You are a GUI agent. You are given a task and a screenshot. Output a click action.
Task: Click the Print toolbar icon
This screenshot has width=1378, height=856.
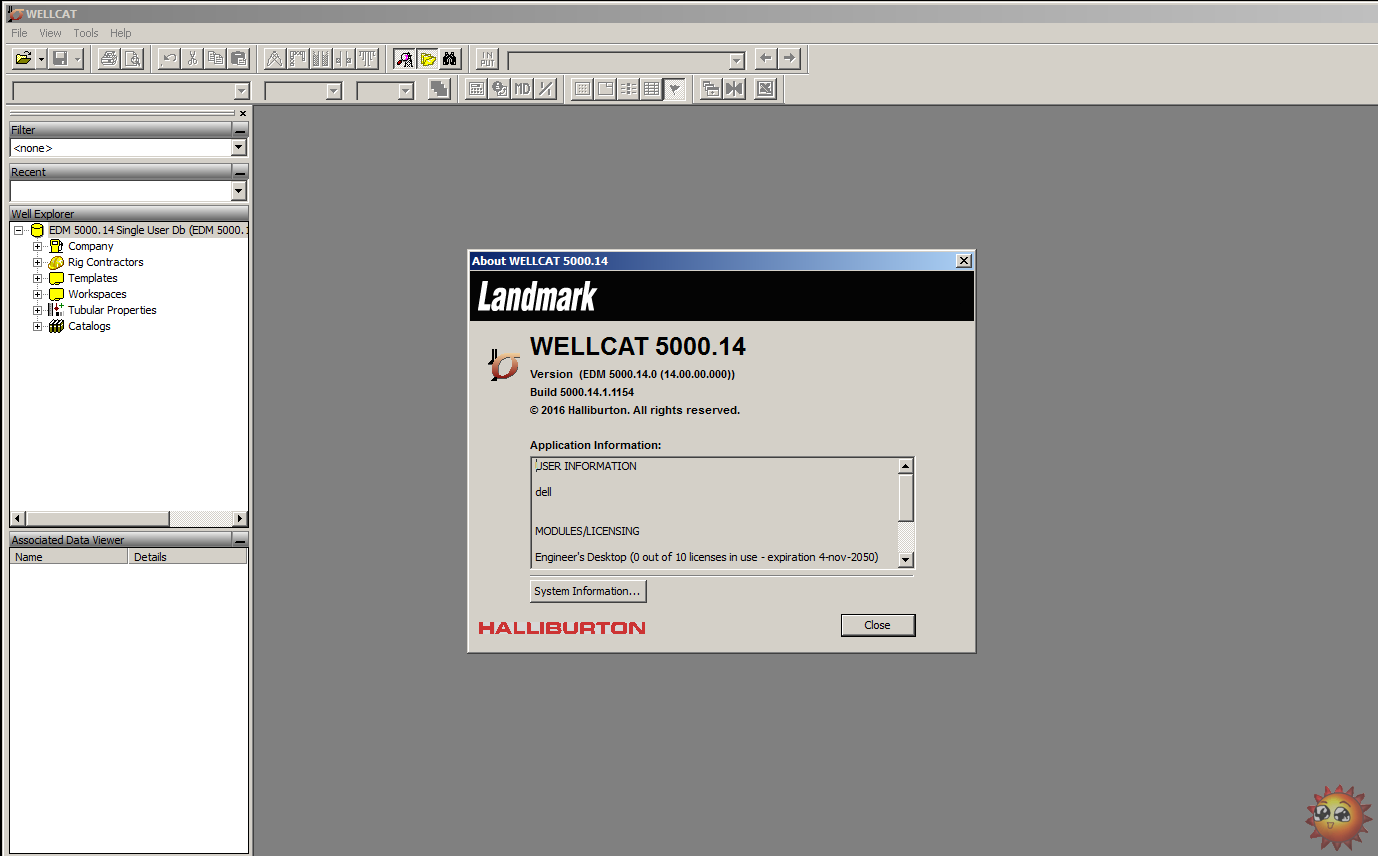click(109, 59)
